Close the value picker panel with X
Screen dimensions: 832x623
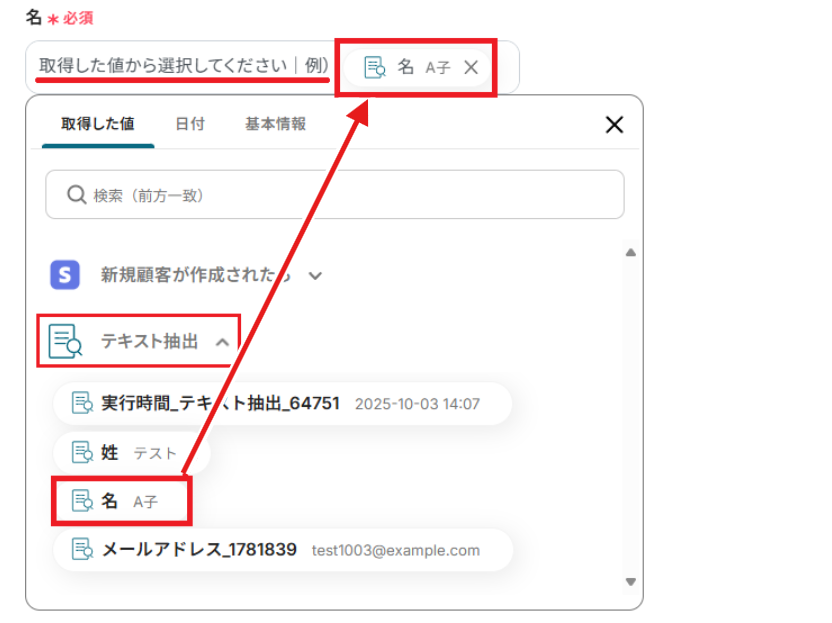pos(614,125)
